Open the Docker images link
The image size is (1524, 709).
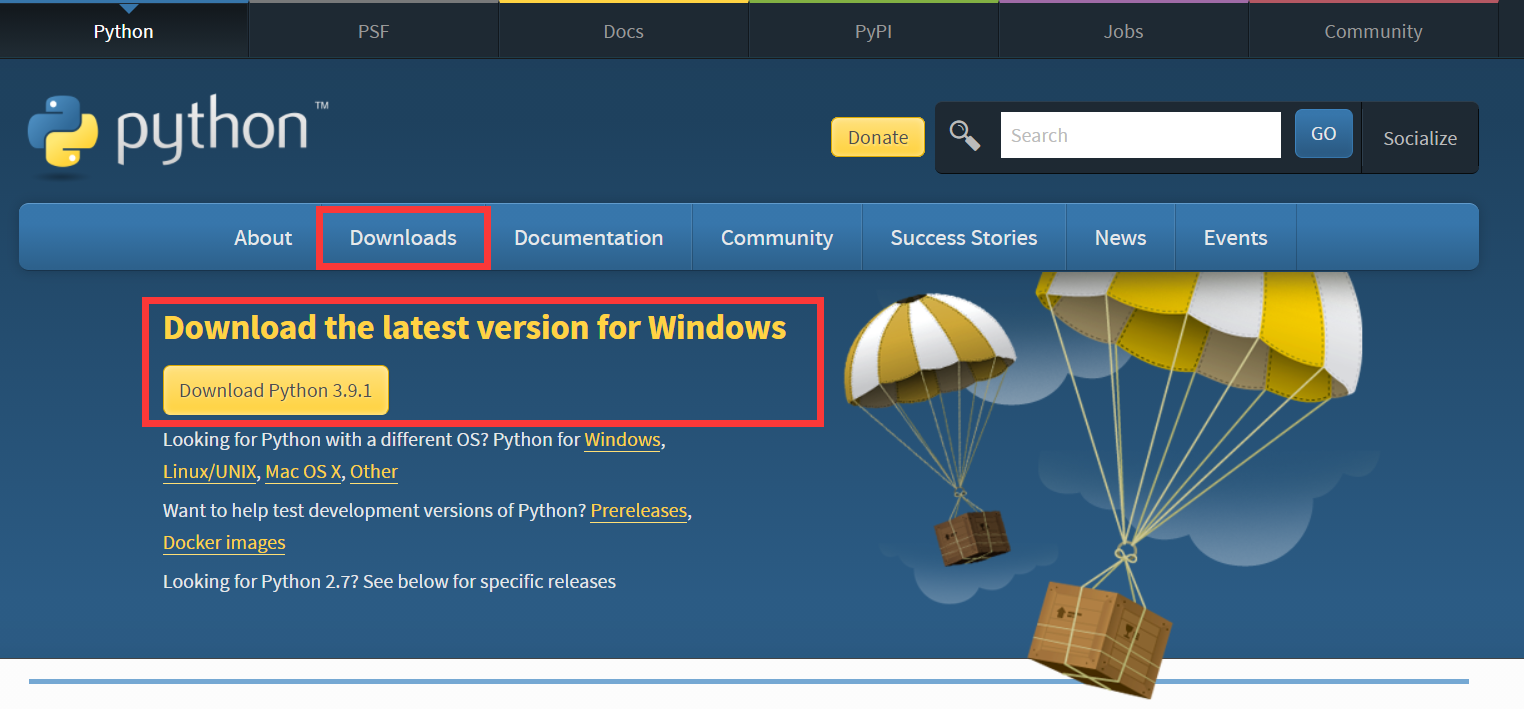224,542
